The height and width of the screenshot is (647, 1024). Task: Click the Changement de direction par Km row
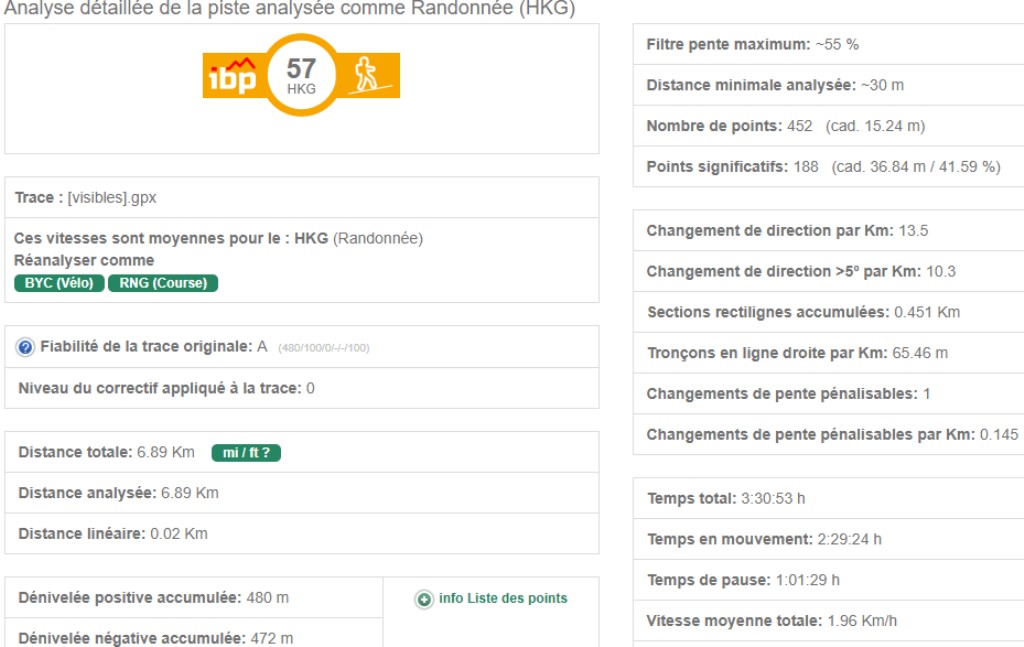pyautogui.click(x=787, y=230)
